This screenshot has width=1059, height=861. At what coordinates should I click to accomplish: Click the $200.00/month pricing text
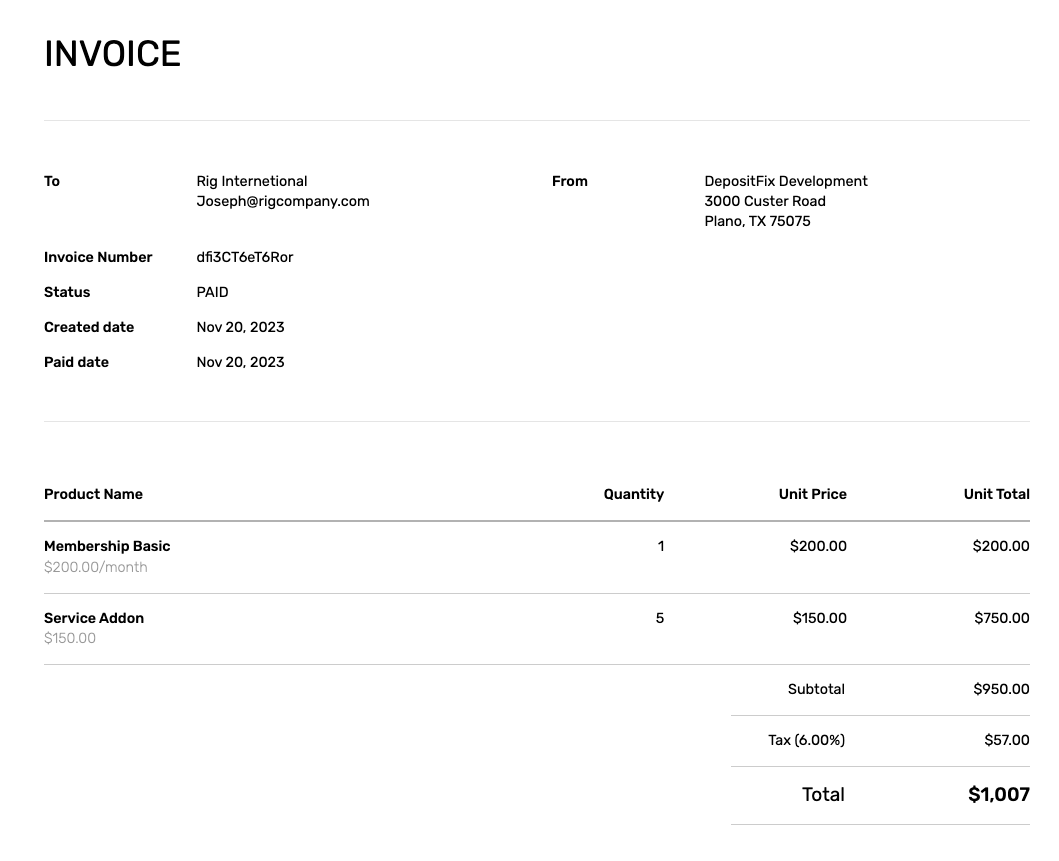coord(95,567)
